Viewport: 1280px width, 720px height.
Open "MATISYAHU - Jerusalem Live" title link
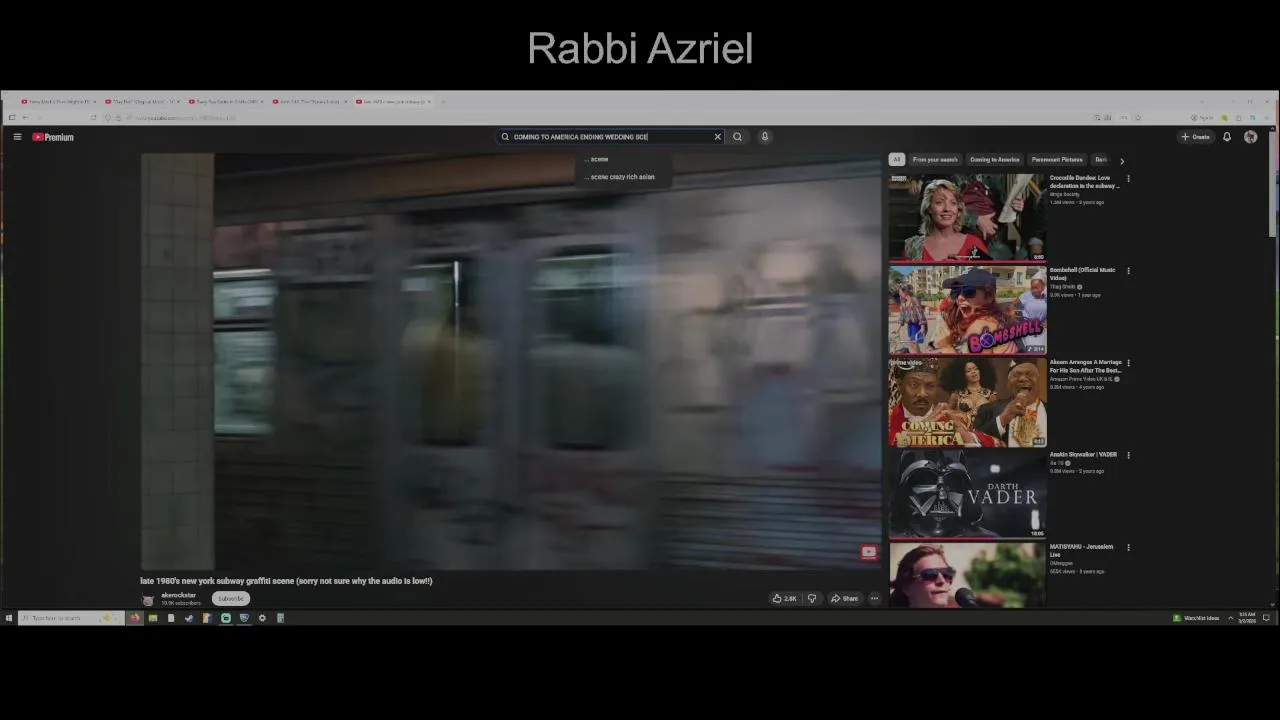click(1081, 550)
